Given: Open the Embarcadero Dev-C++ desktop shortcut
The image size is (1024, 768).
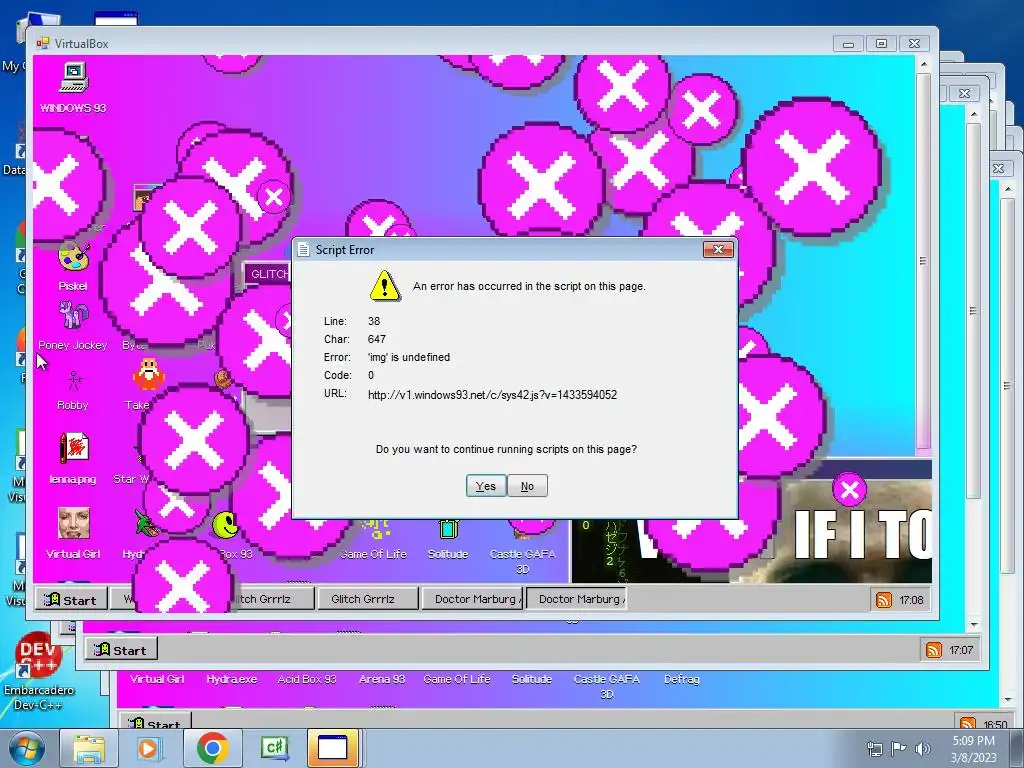Looking at the screenshot, I should pyautogui.click(x=38, y=671).
